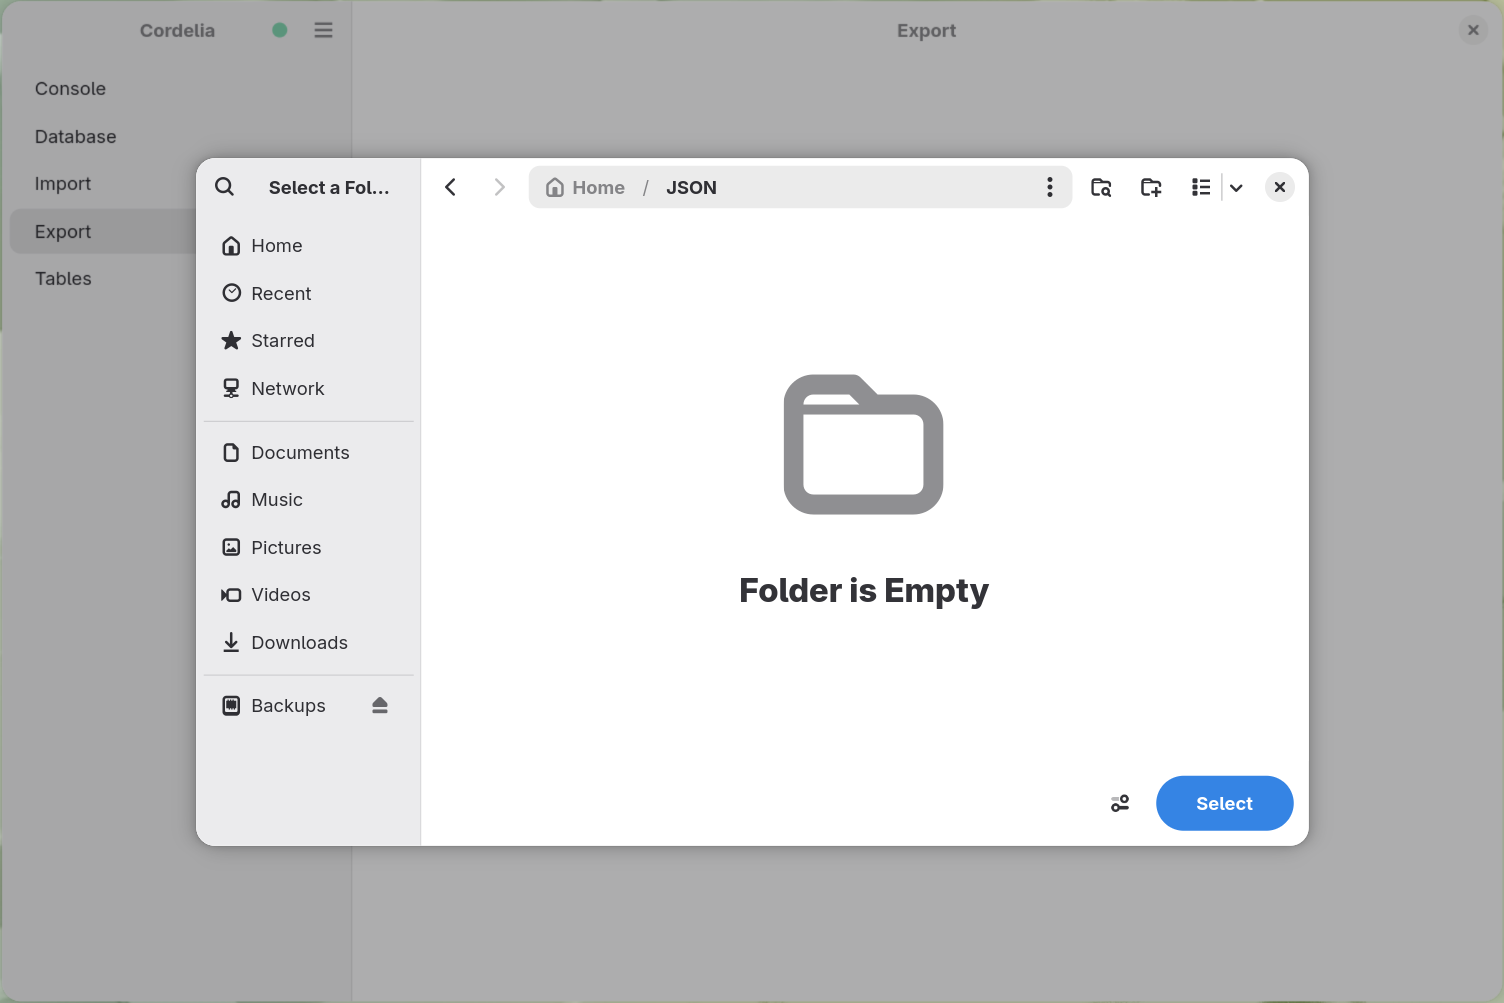
Task: Close the Select a Folder dialog
Action: [x=1279, y=187]
